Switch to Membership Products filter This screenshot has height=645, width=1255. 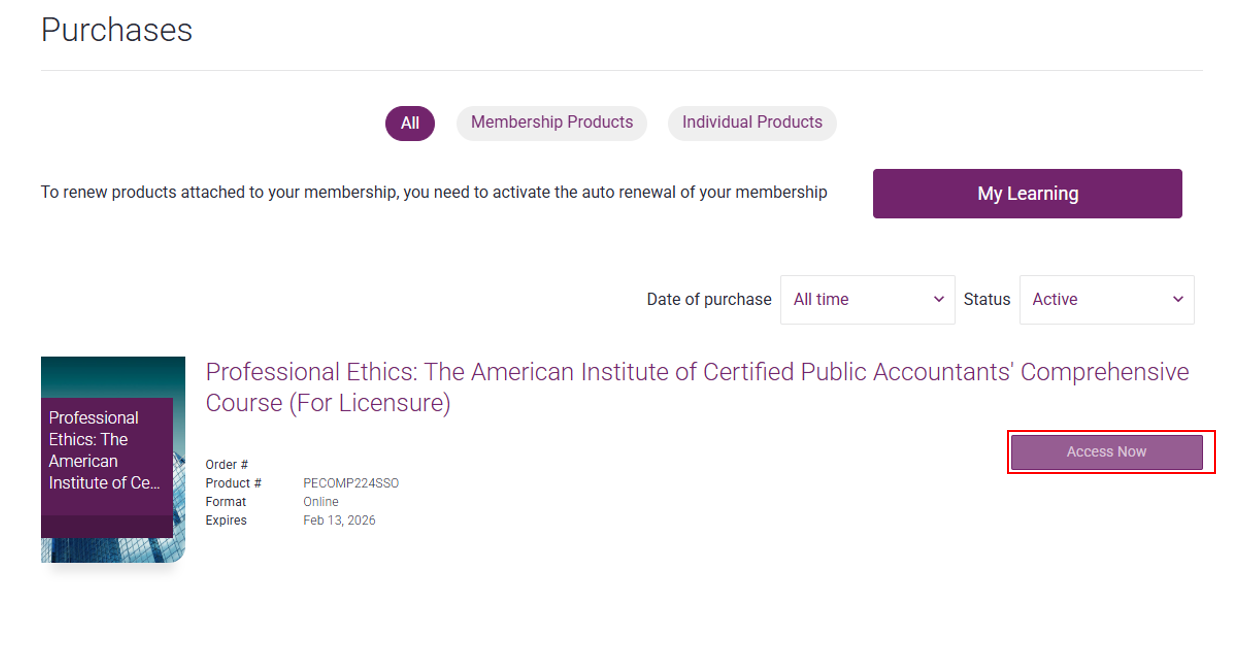point(552,123)
